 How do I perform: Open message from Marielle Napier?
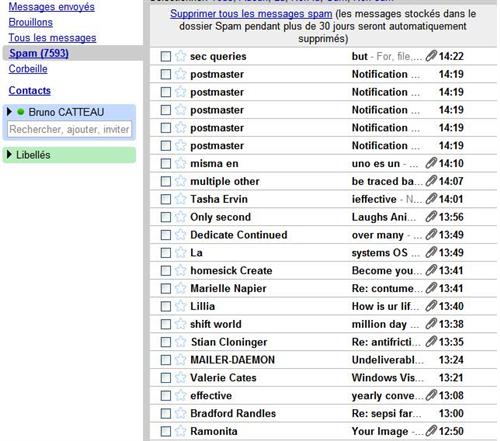point(323,288)
